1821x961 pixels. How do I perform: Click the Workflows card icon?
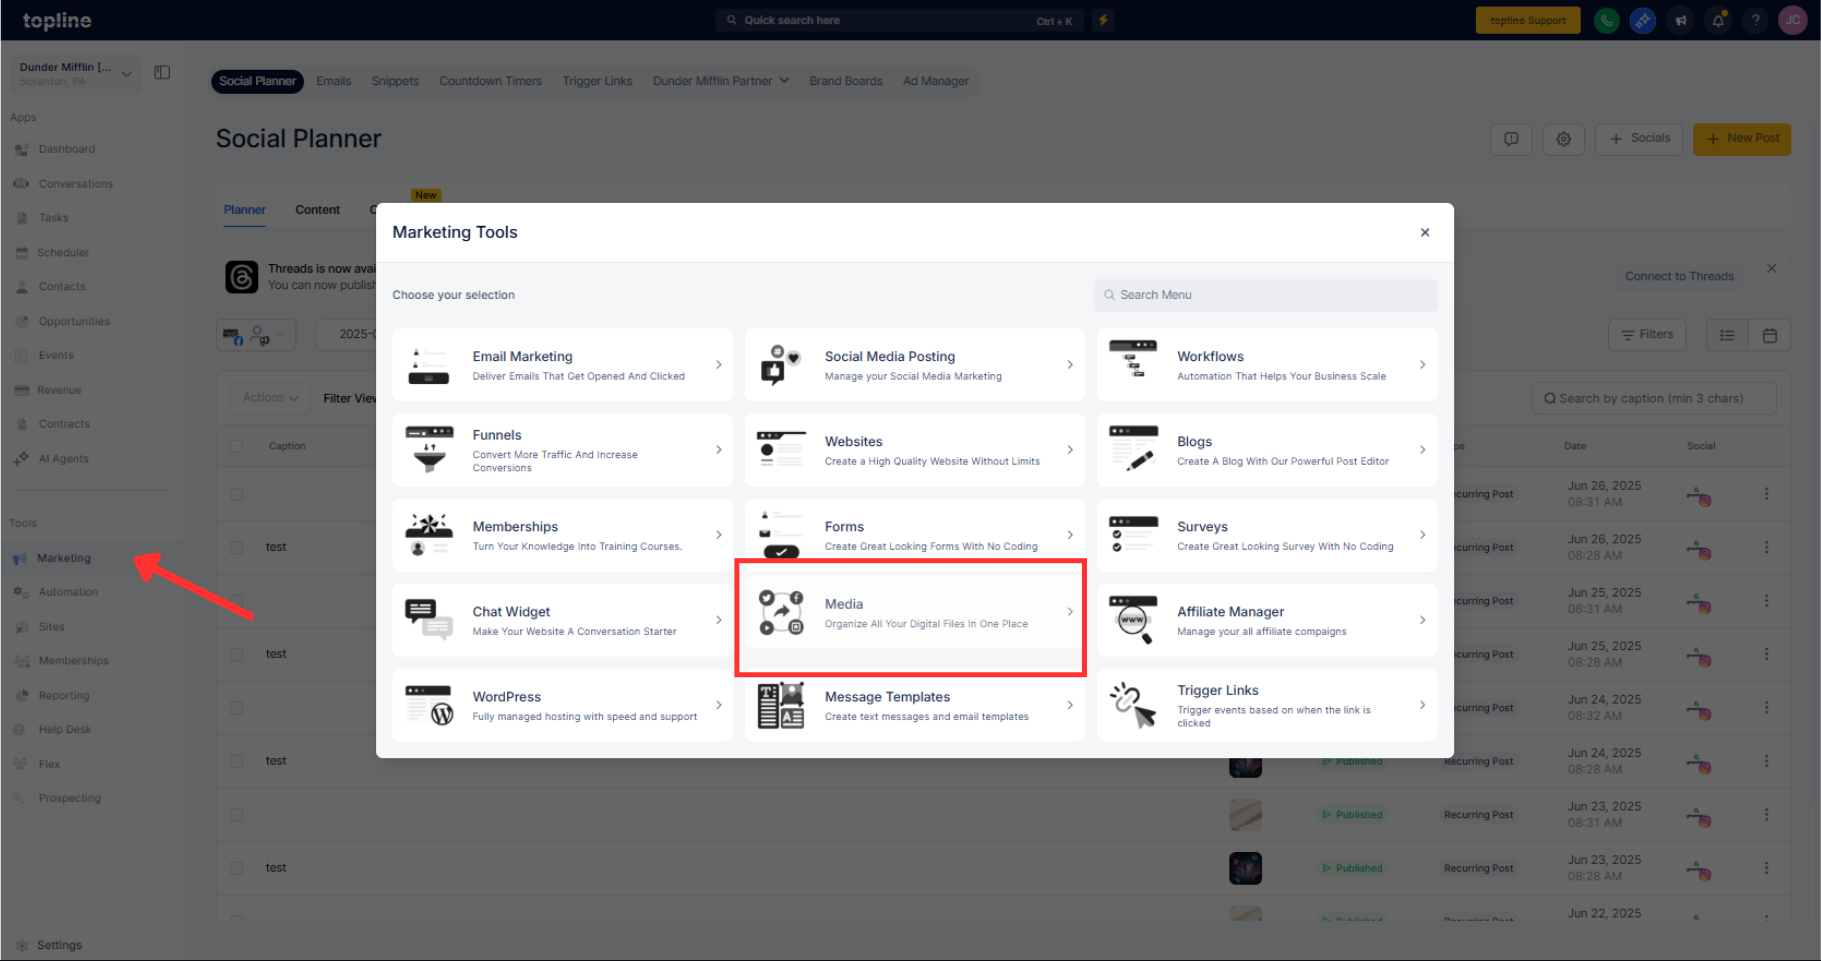(x=1133, y=359)
